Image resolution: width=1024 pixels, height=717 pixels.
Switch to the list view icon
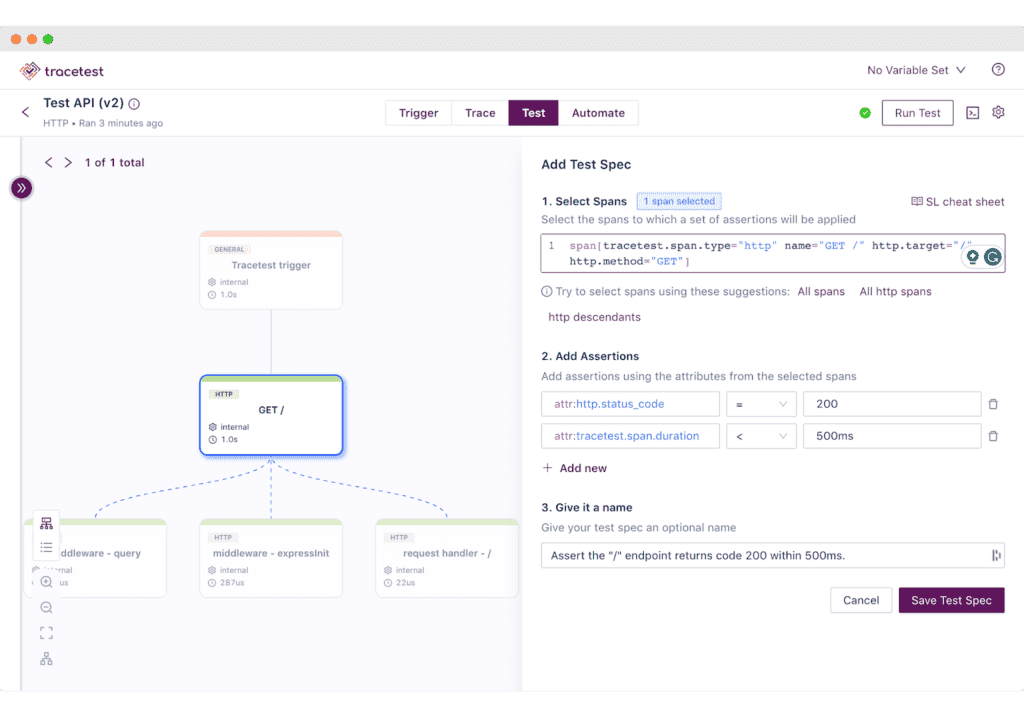[46, 547]
